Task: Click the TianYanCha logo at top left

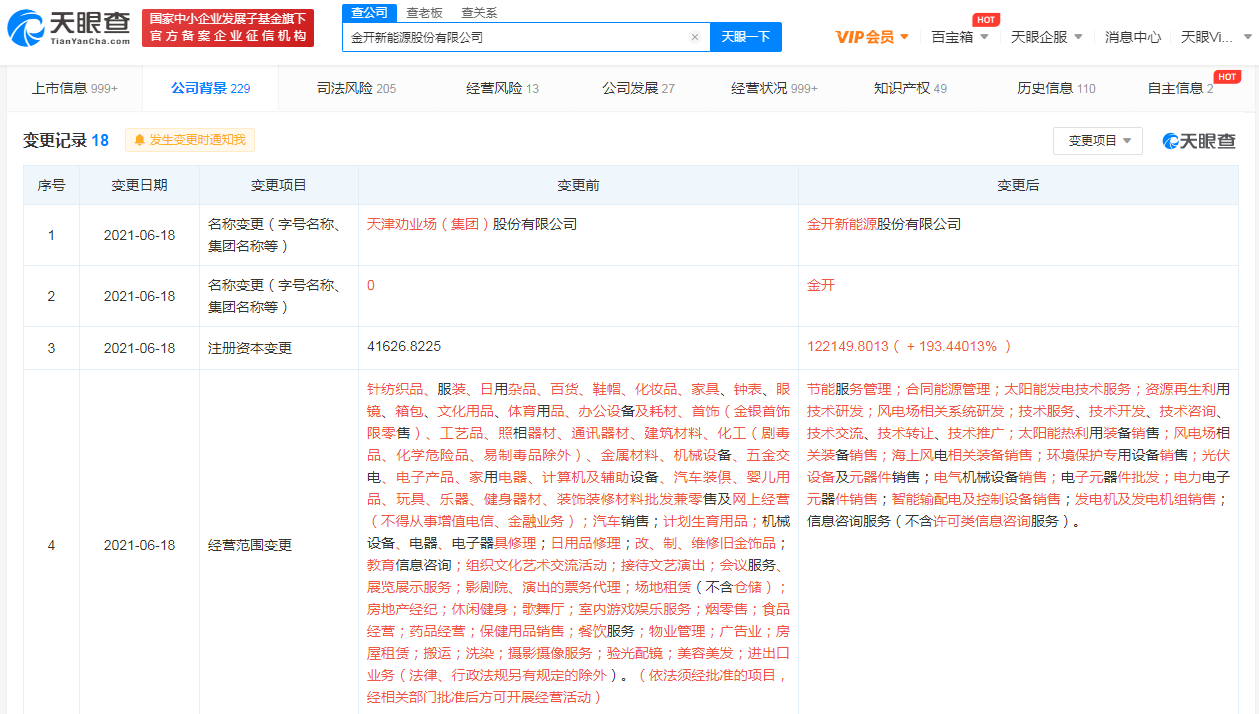Action: point(68,28)
